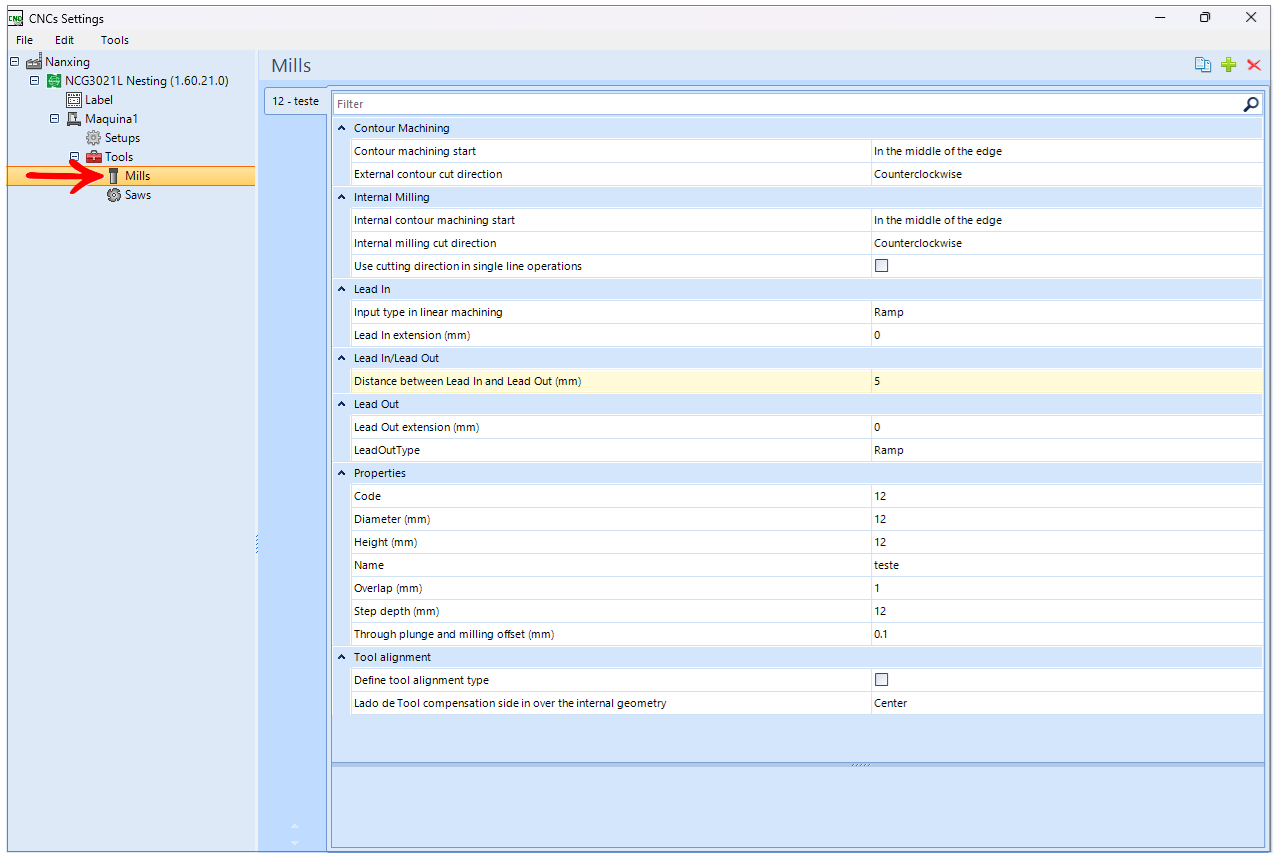The width and height of the screenshot is (1279, 857).
Task: Collapse the Lead In section
Action: (342, 289)
